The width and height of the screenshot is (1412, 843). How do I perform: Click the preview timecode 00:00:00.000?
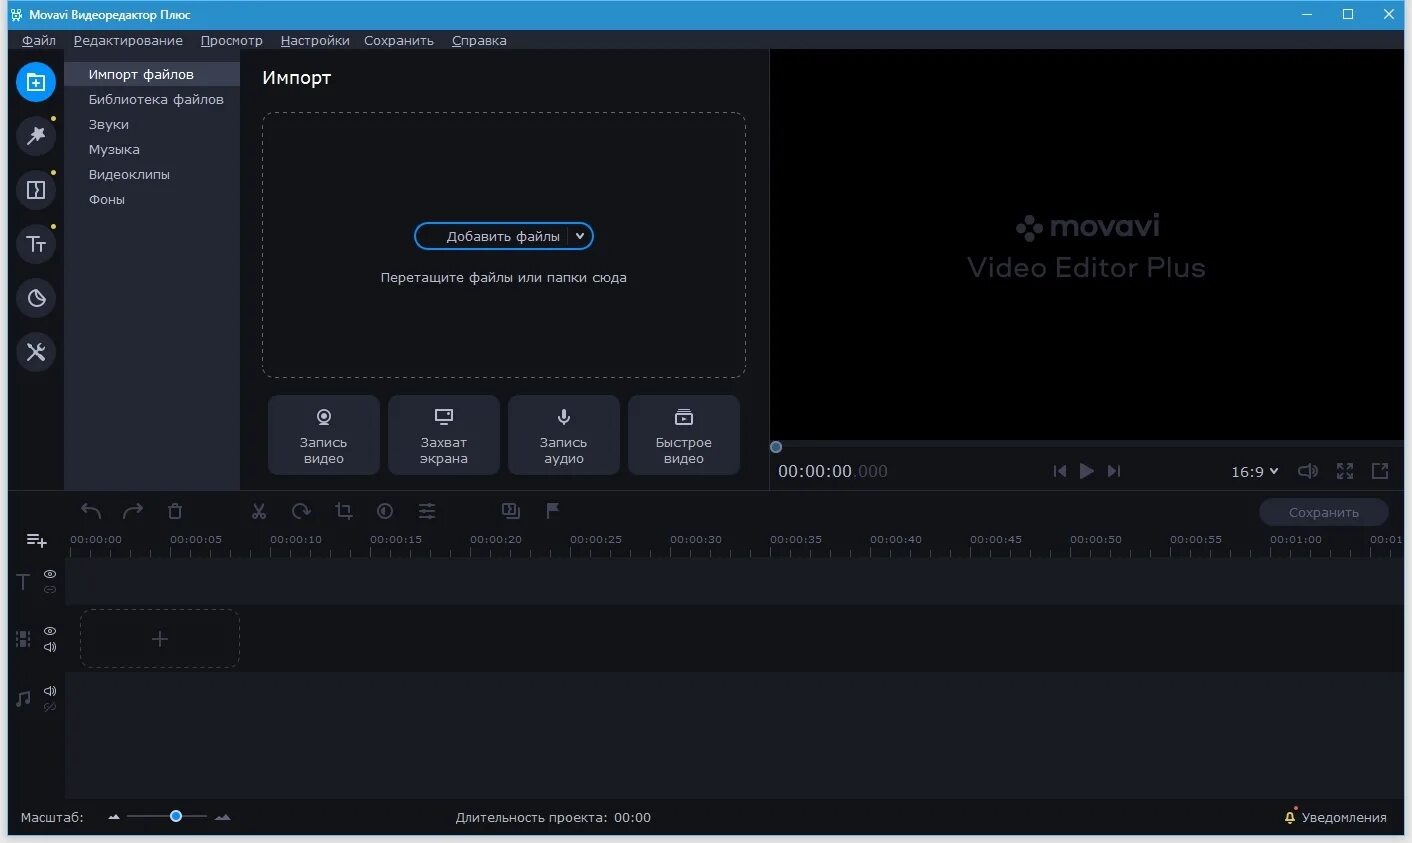[x=833, y=471]
